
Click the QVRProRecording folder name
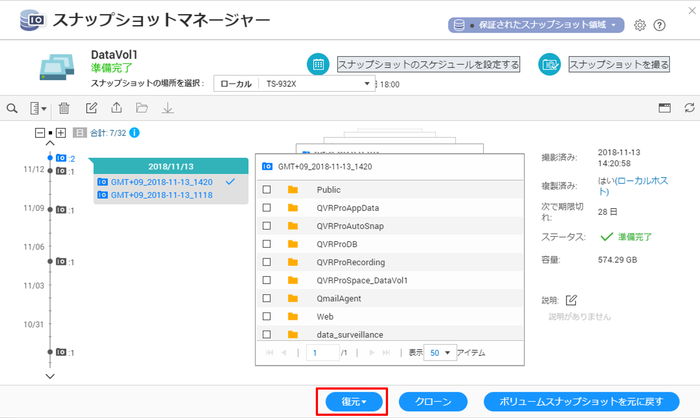coord(351,262)
